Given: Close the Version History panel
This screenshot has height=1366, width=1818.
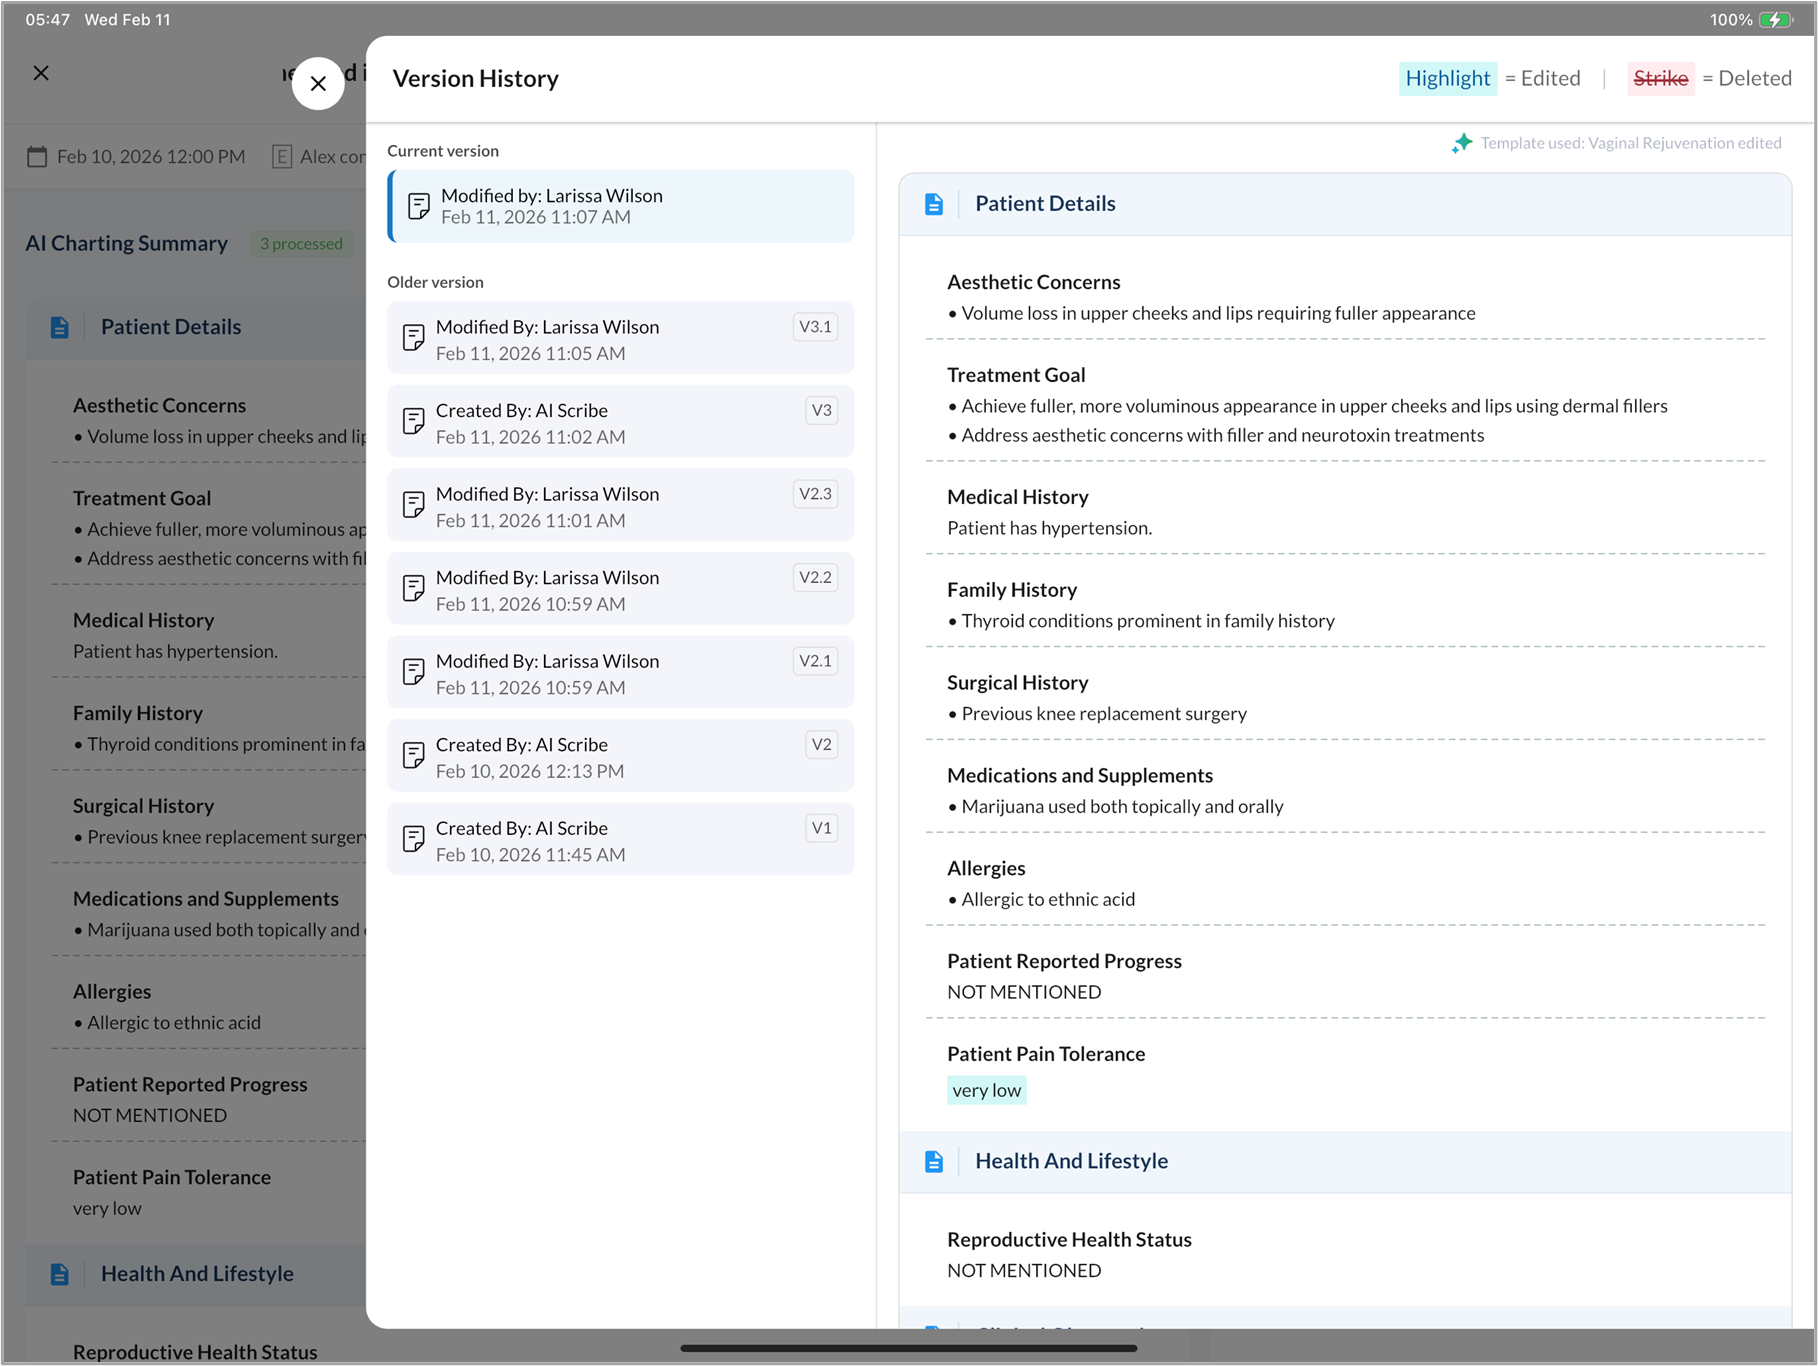Looking at the screenshot, I should click(x=318, y=83).
